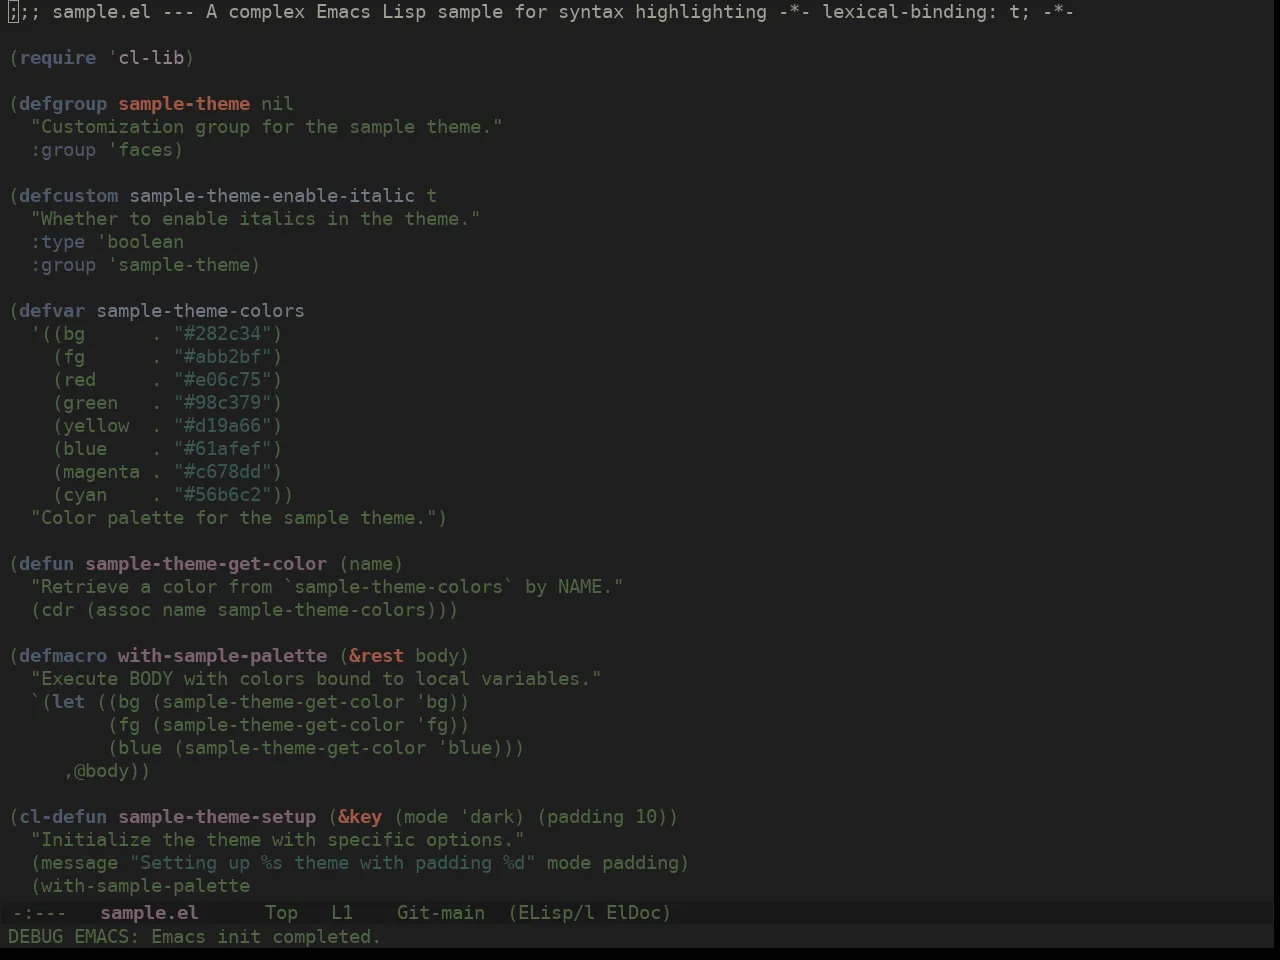Click the defun keyword
This screenshot has width=1280, height=960.
(x=47, y=564)
